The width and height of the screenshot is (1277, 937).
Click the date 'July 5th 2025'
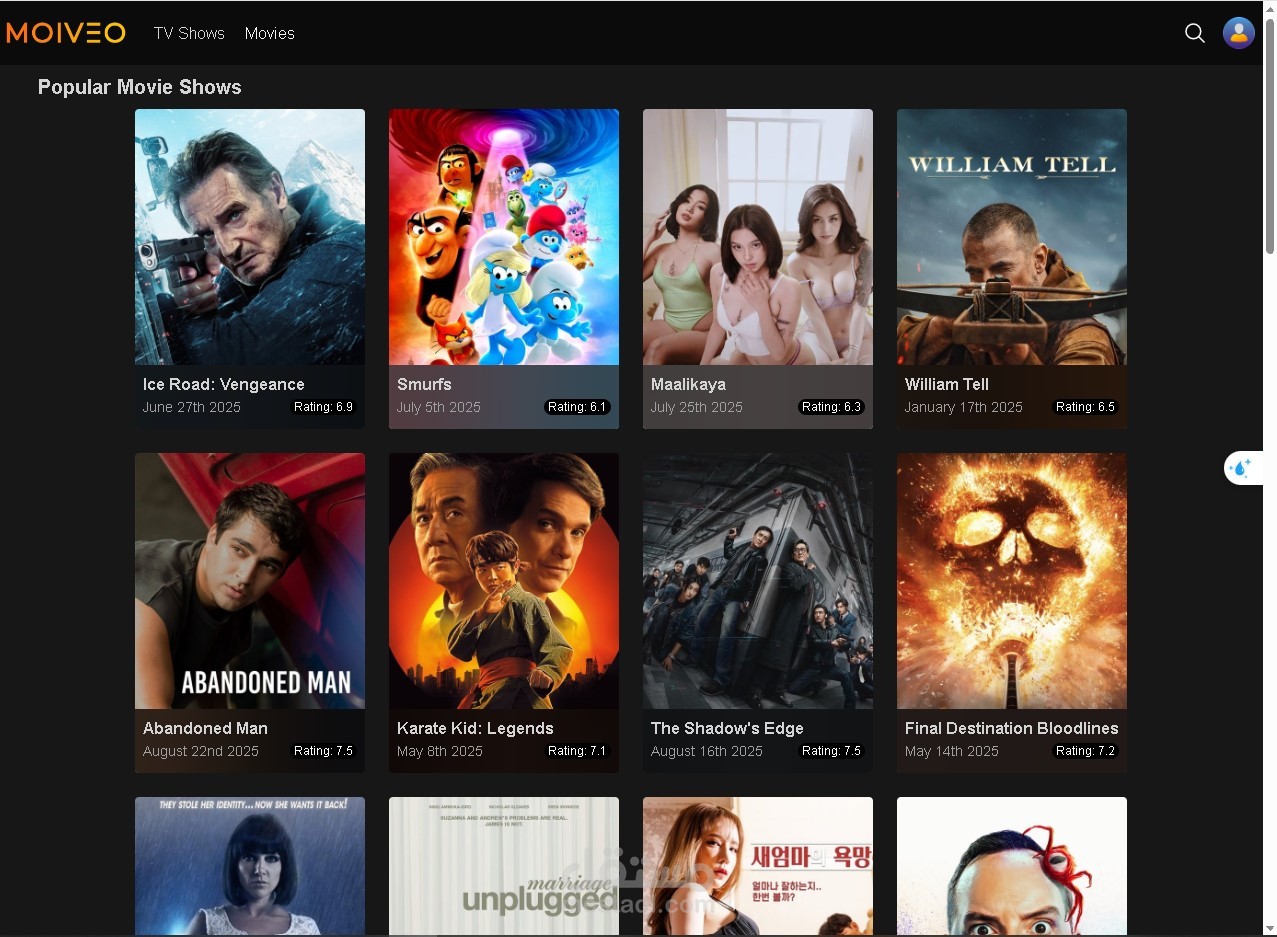point(439,407)
